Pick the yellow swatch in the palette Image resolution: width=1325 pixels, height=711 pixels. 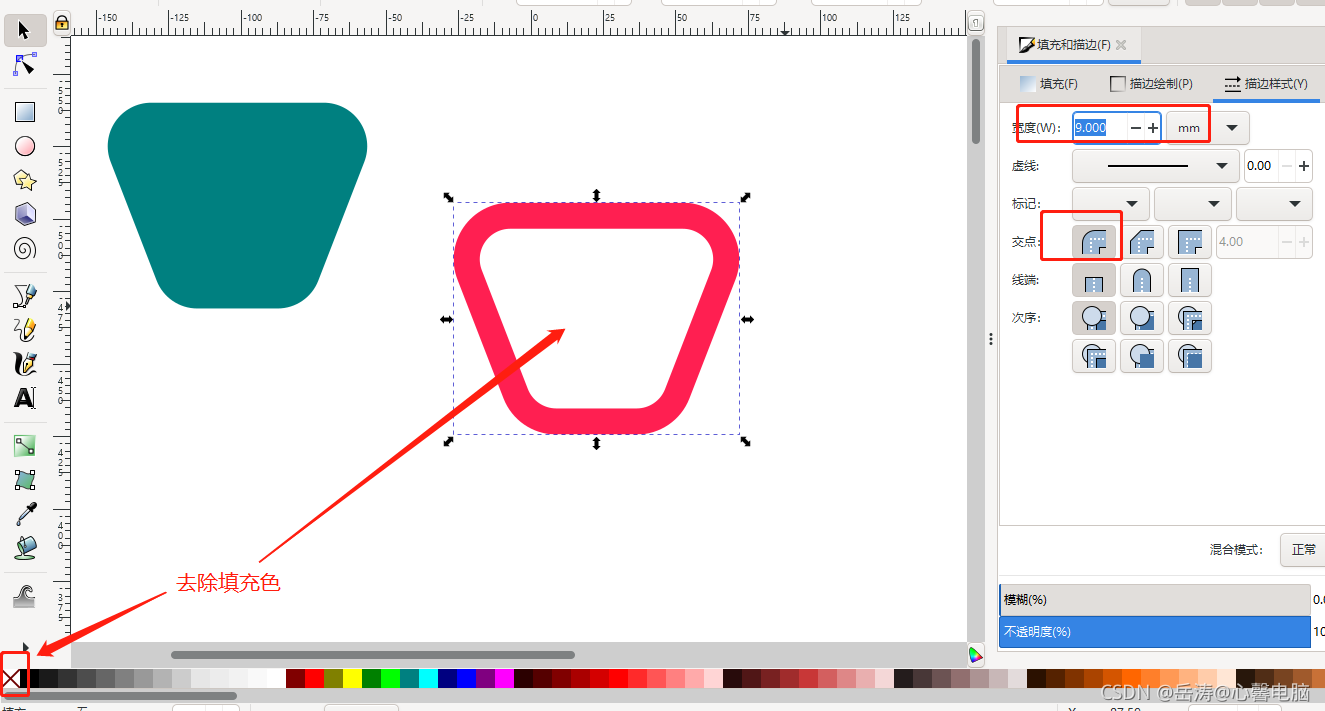(352, 679)
